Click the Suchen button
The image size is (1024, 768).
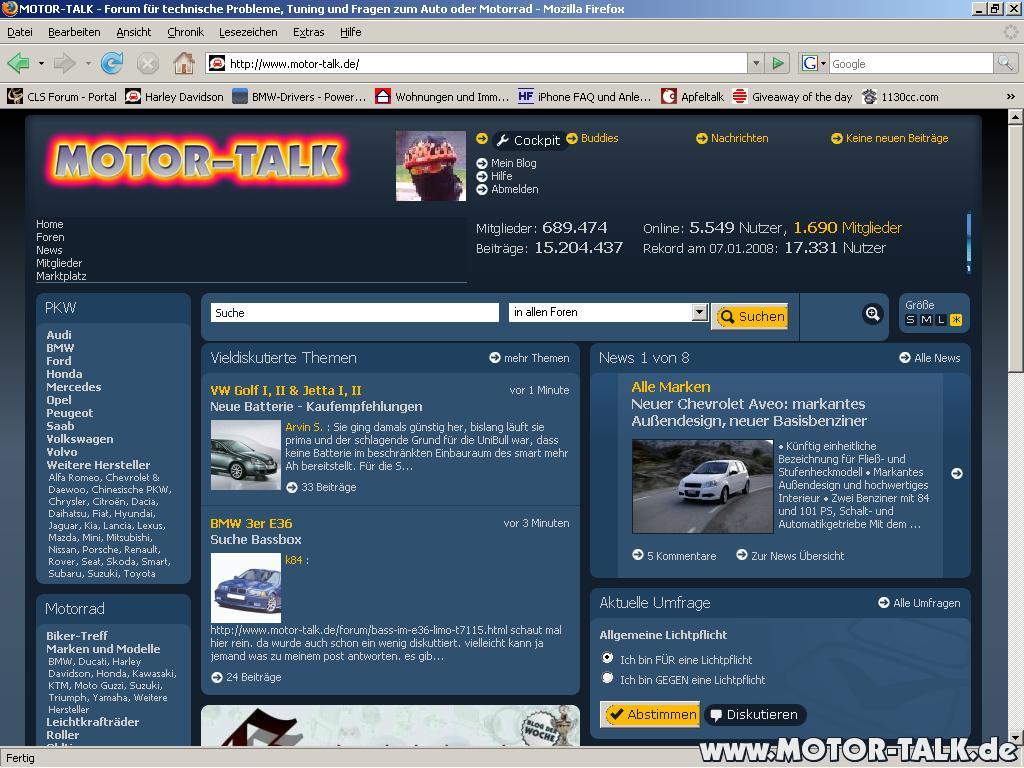[x=750, y=317]
